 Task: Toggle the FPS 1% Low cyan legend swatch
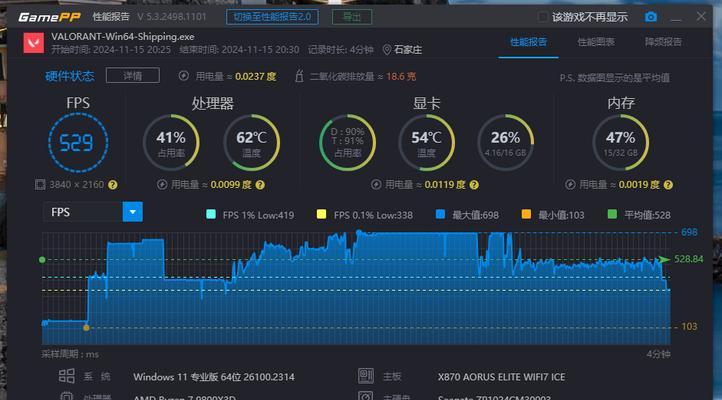pos(211,214)
